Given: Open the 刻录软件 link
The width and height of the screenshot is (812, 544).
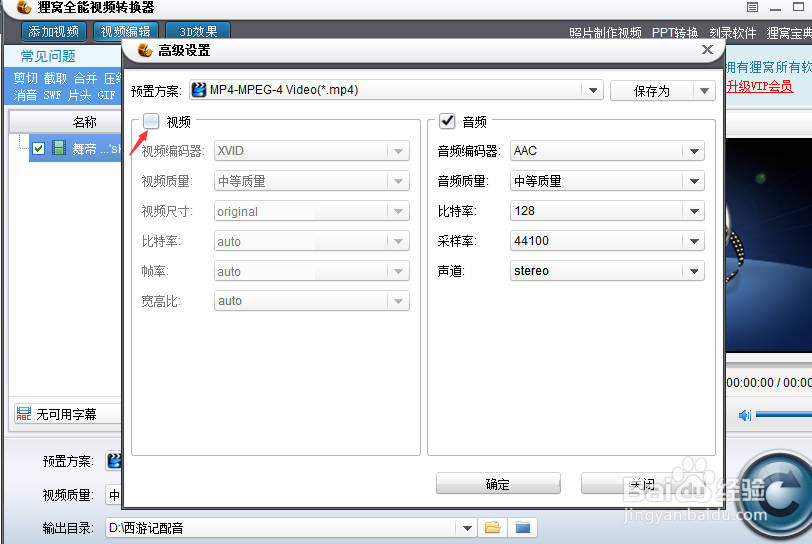Looking at the screenshot, I should [x=733, y=33].
